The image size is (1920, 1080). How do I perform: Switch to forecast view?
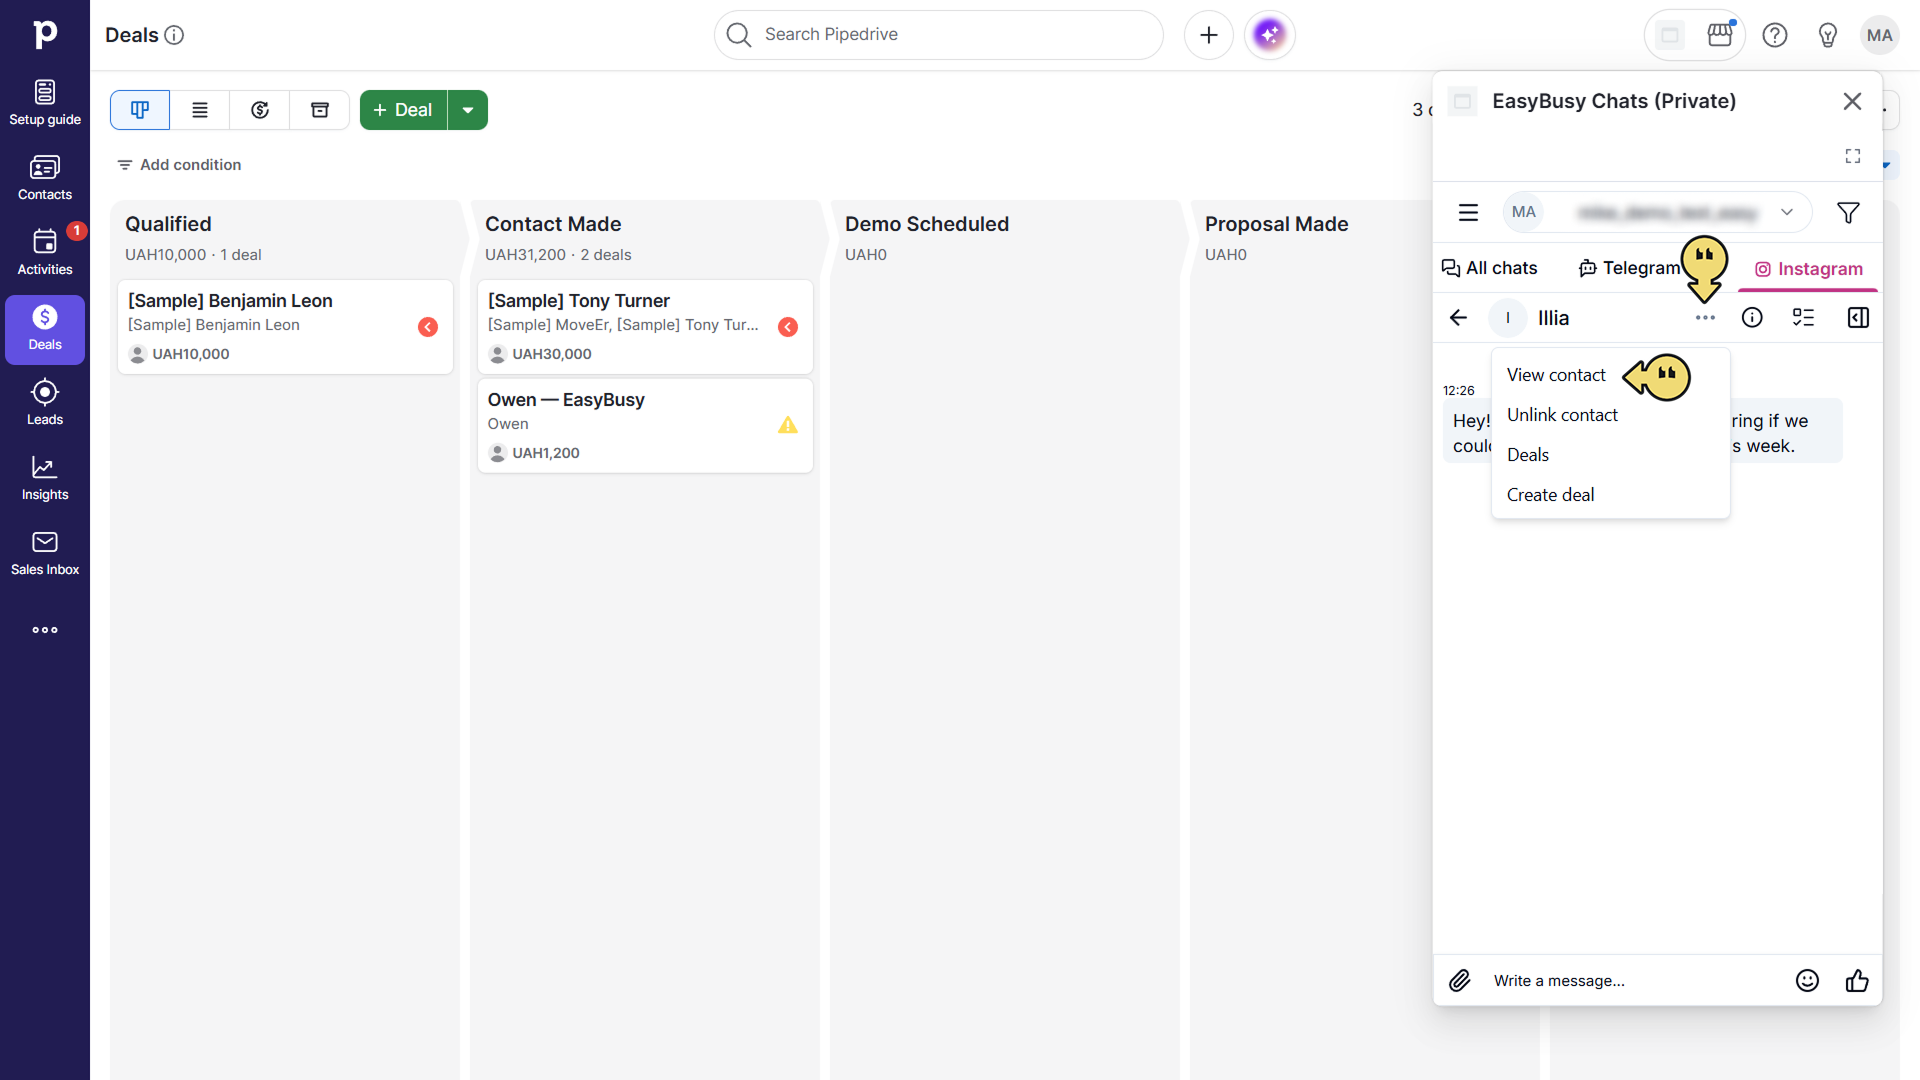[x=260, y=110]
